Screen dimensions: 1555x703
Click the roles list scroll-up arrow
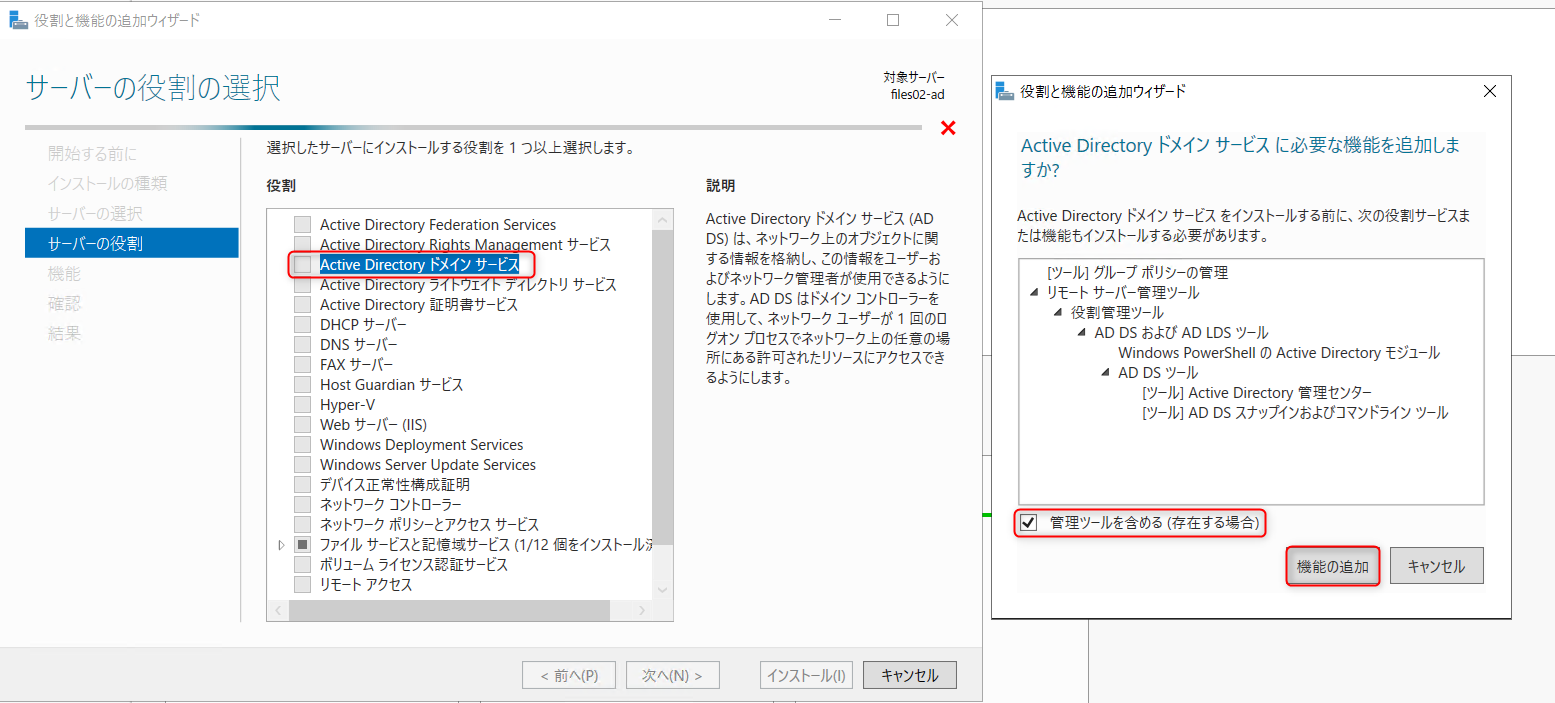[x=662, y=219]
